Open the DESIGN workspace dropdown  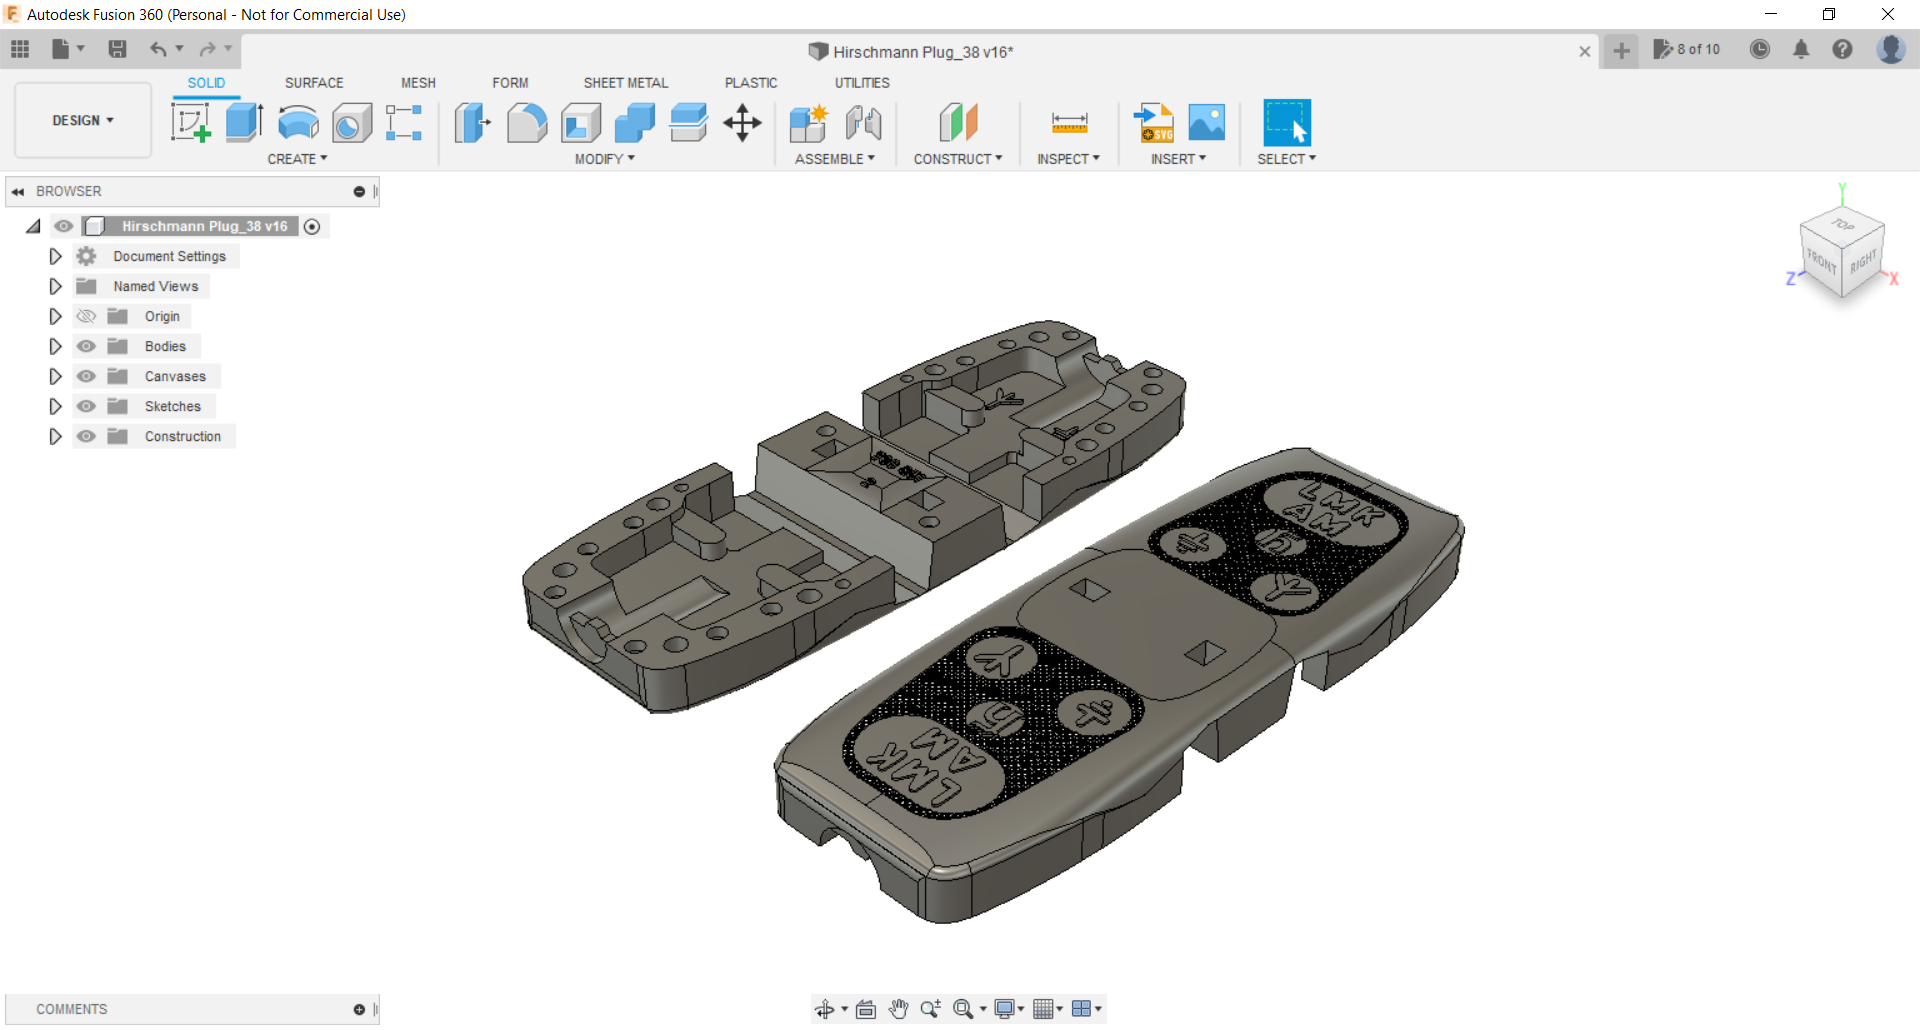coord(83,120)
